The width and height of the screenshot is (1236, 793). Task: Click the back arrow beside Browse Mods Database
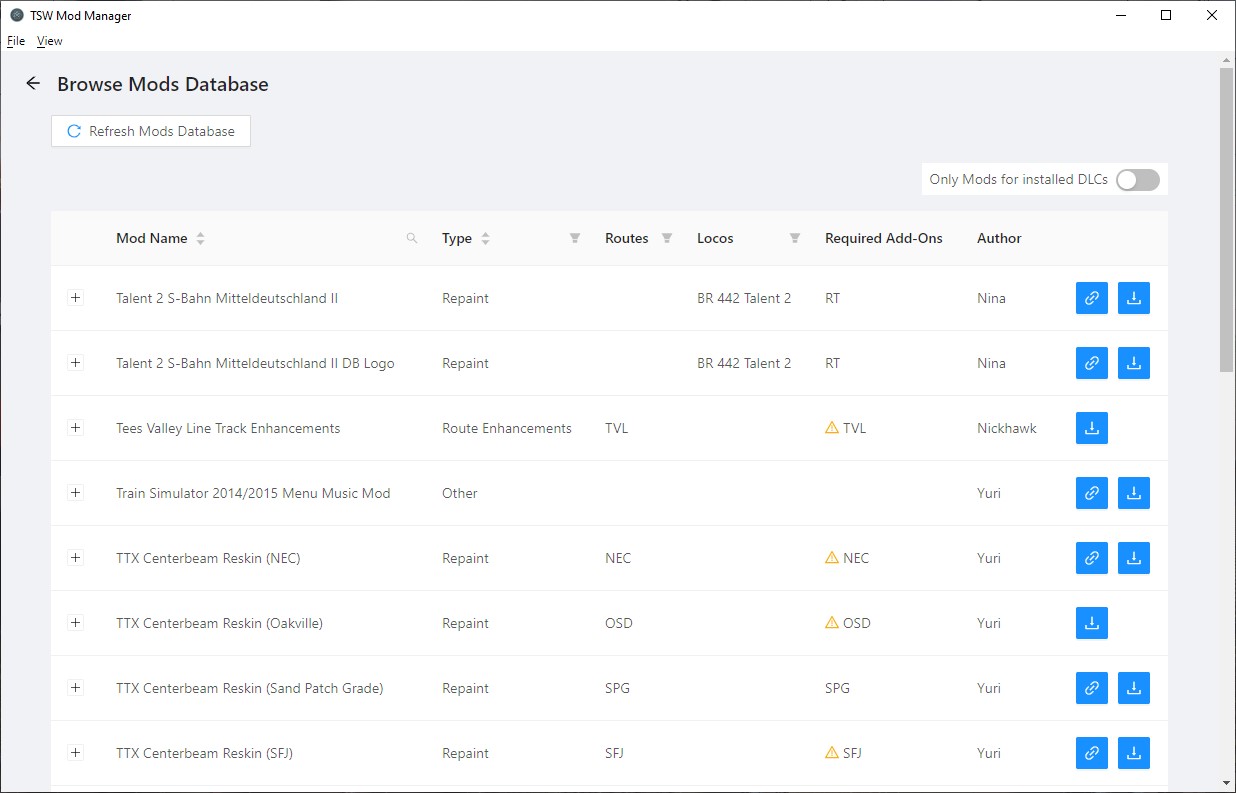tap(33, 84)
